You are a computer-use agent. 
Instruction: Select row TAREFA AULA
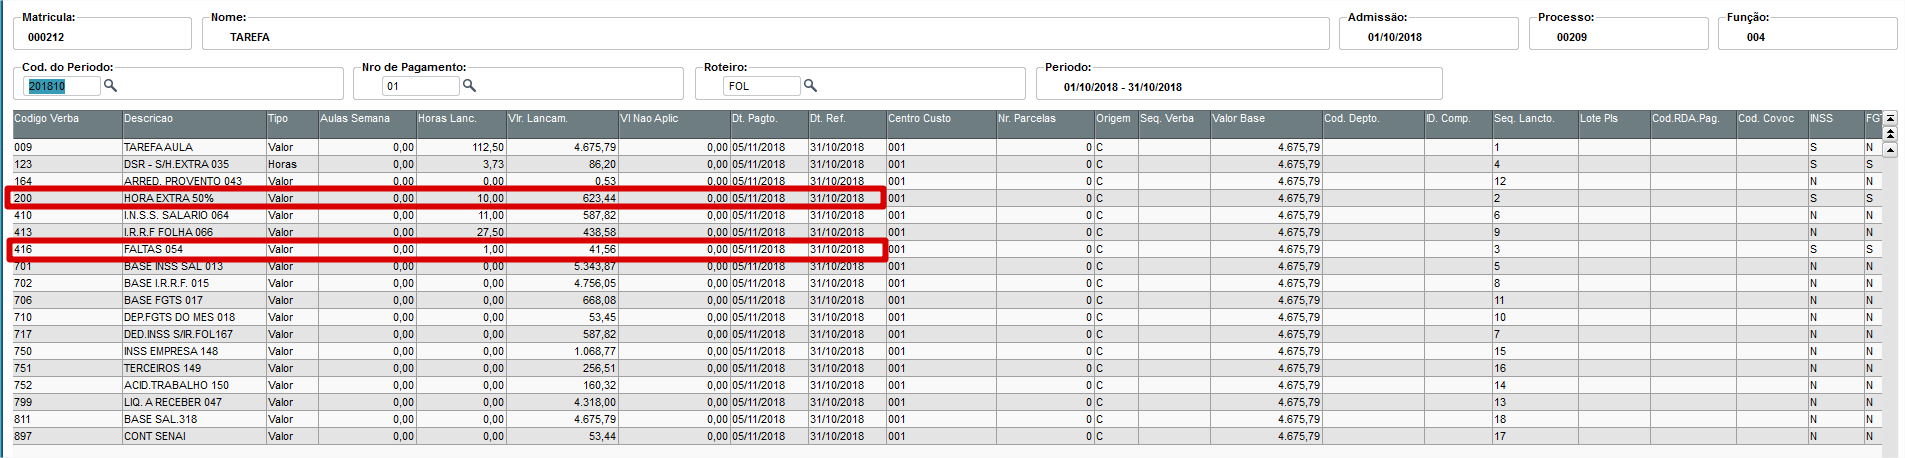947,147
